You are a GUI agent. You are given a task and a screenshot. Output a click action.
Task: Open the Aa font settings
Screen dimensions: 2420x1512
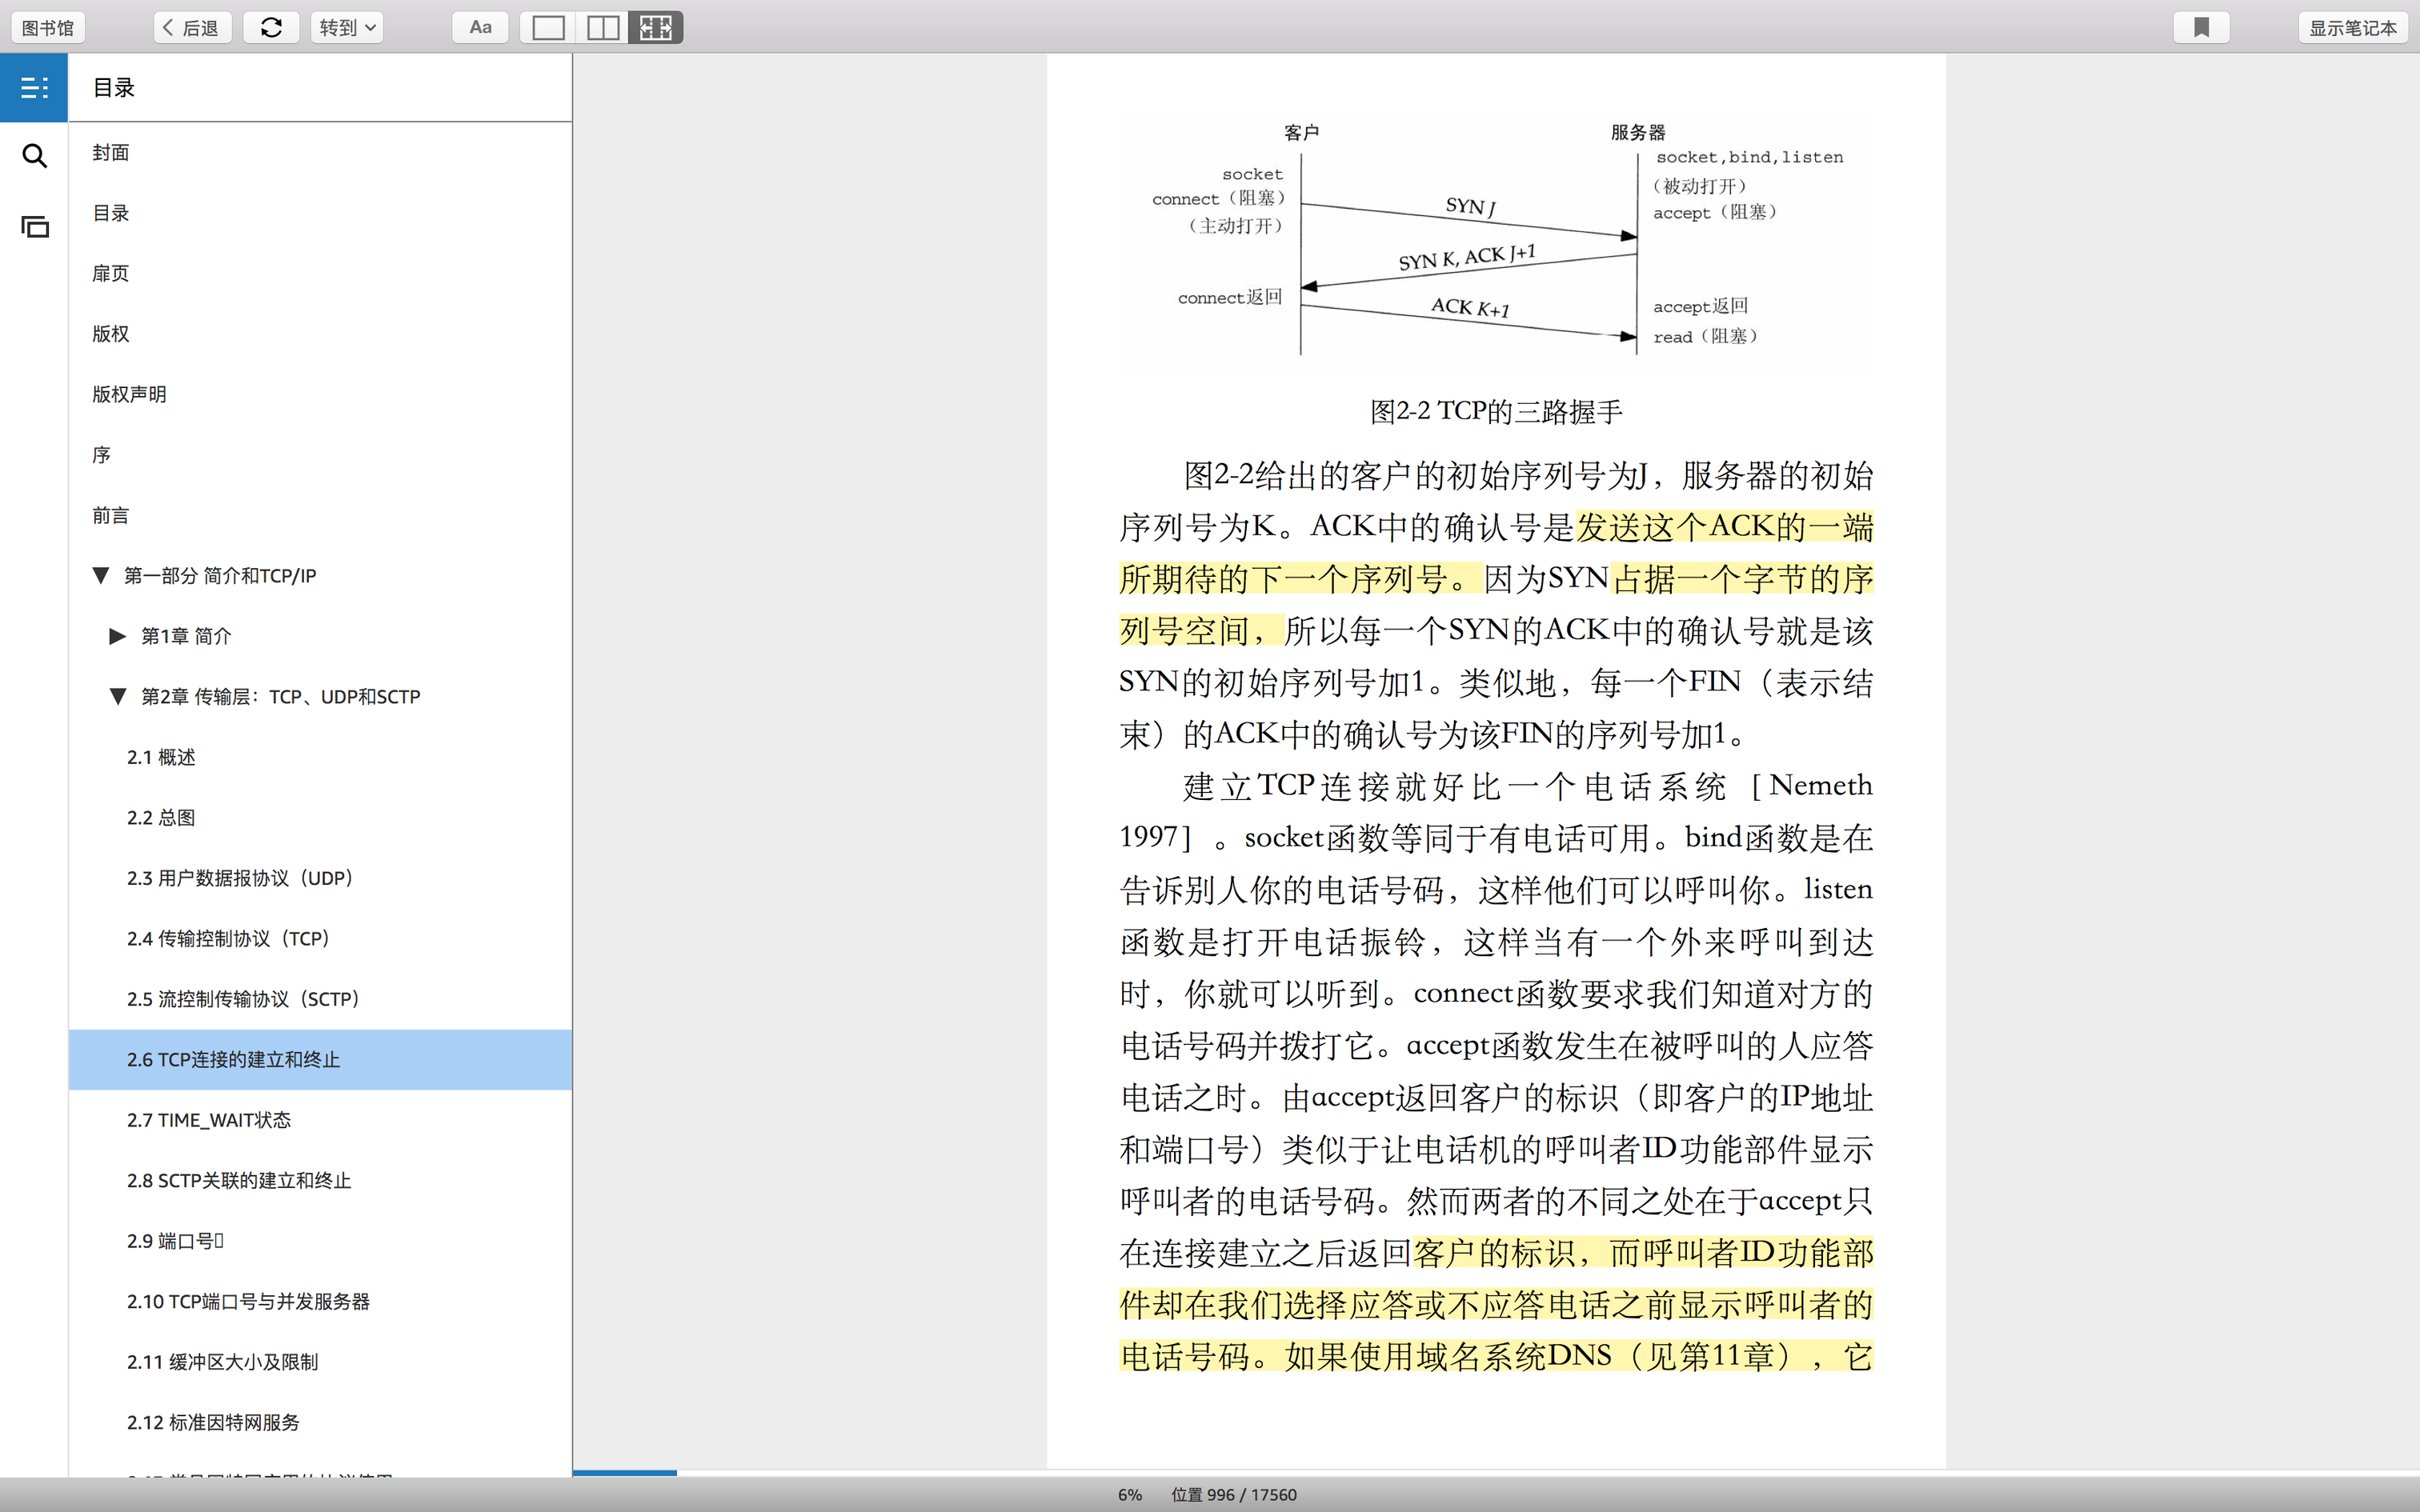coord(480,28)
